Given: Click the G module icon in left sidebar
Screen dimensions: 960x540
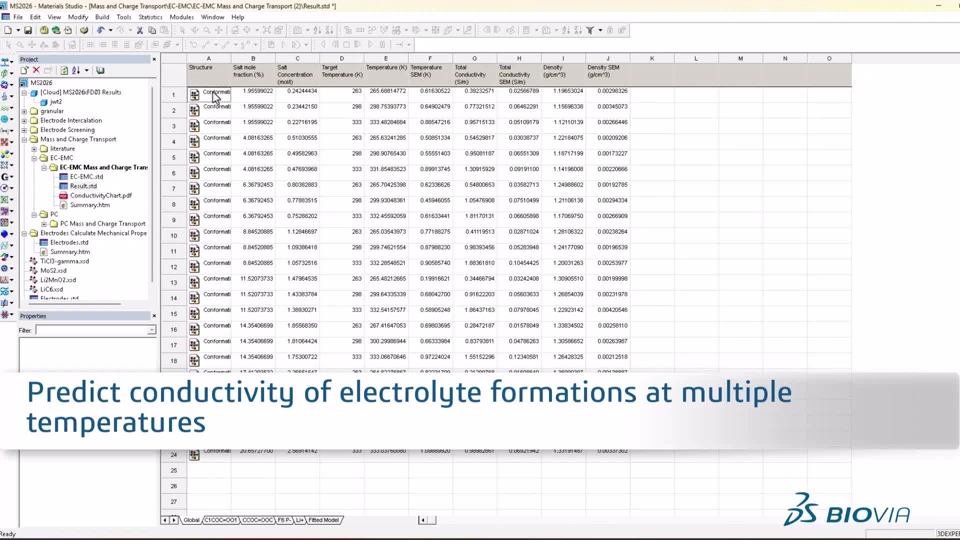Looking at the screenshot, I should tap(5, 177).
